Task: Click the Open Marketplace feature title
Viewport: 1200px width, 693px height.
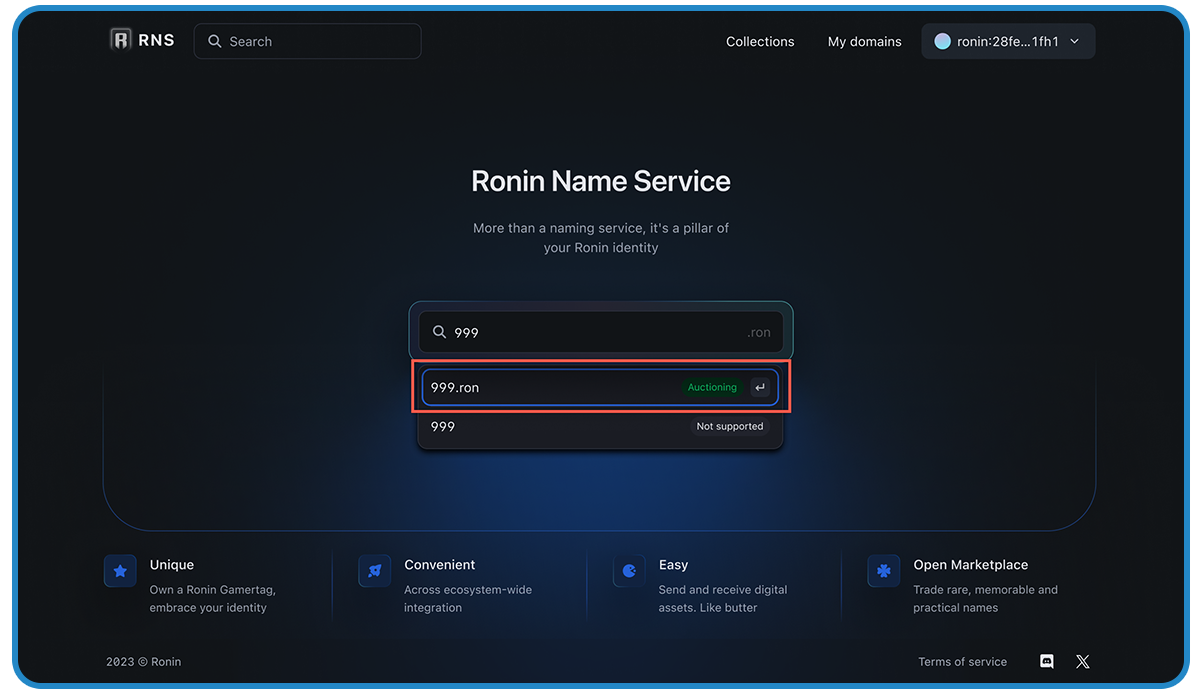Action: 971,565
